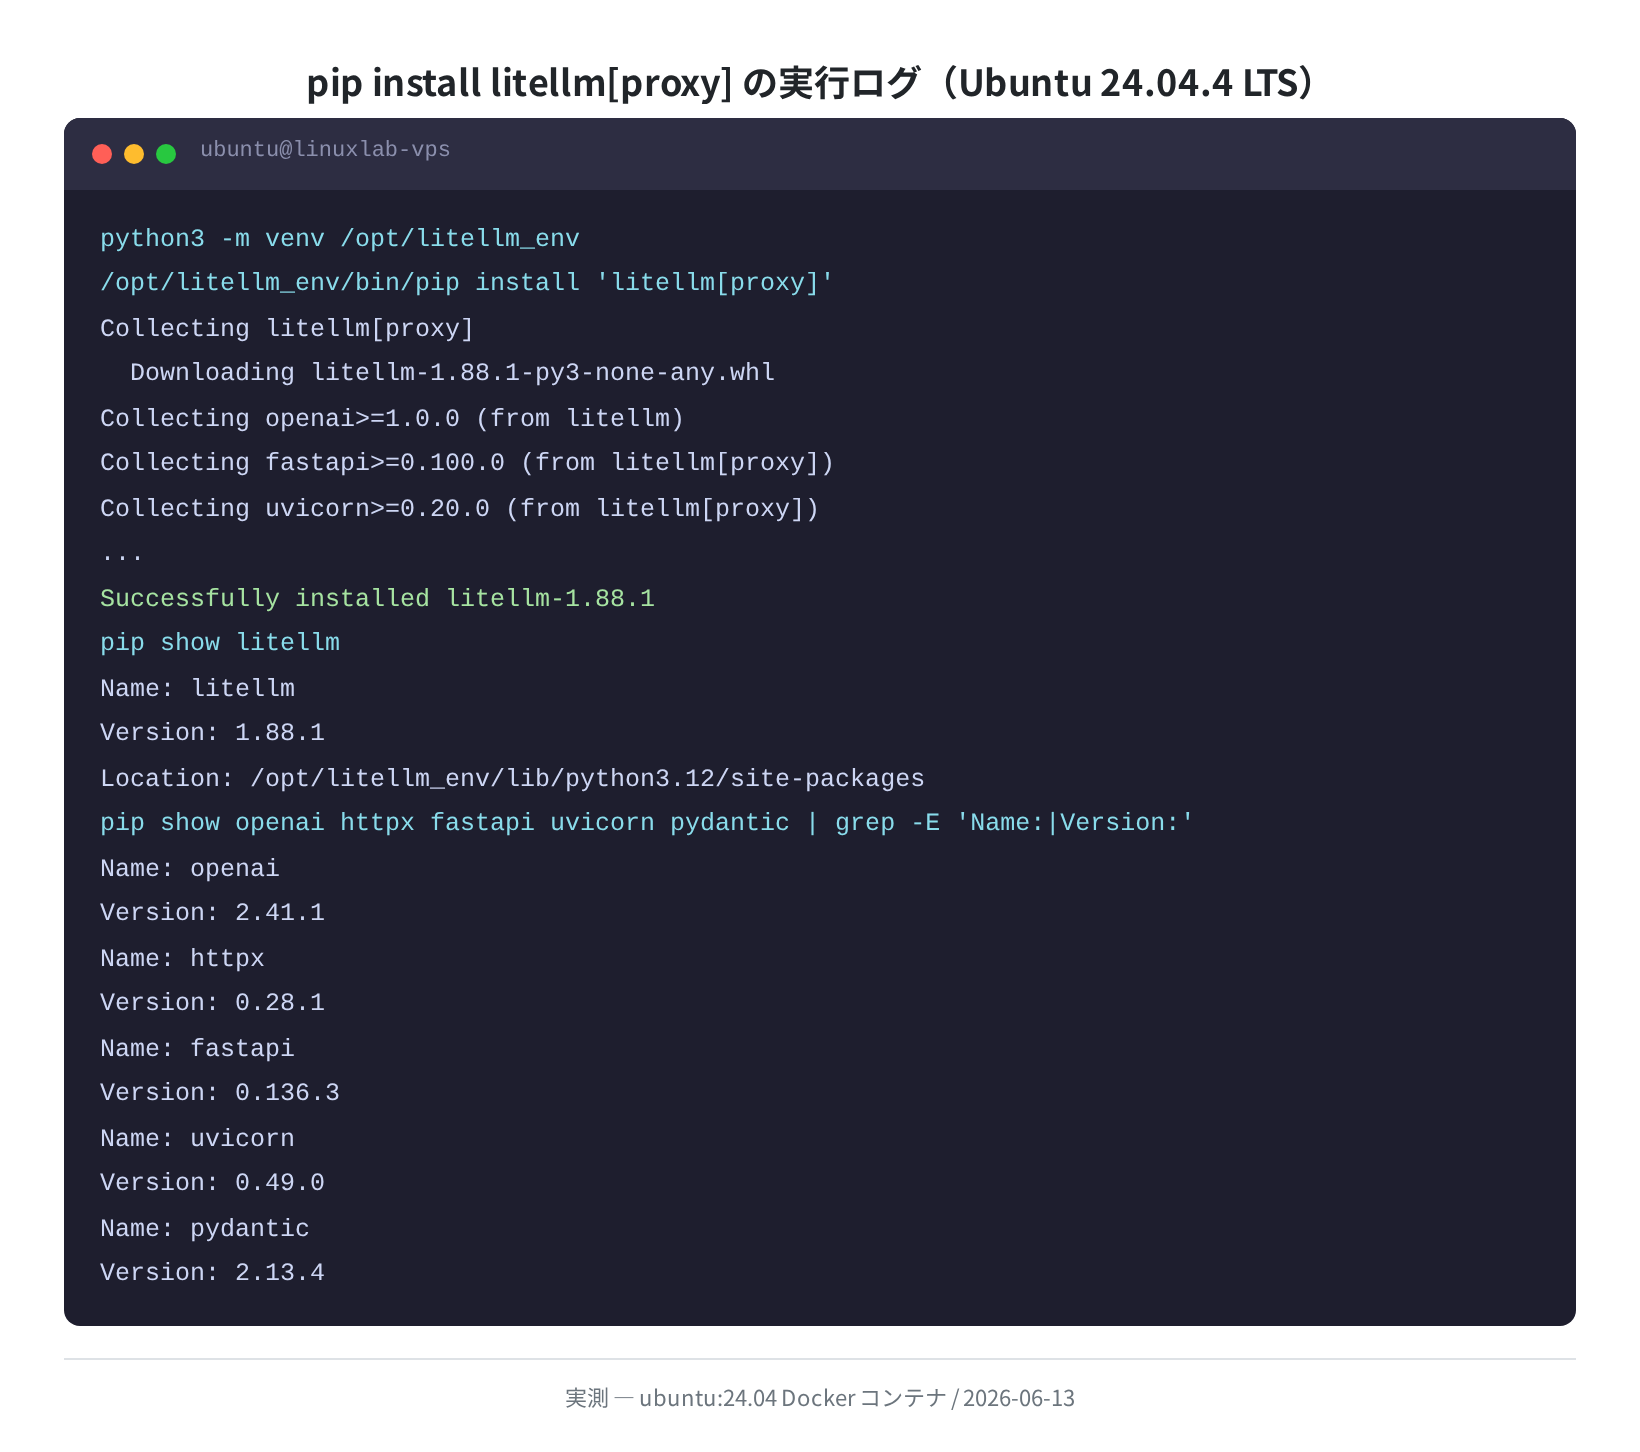The image size is (1640, 1452).
Task: Click the red close dot in terminal header
Action: (102, 153)
